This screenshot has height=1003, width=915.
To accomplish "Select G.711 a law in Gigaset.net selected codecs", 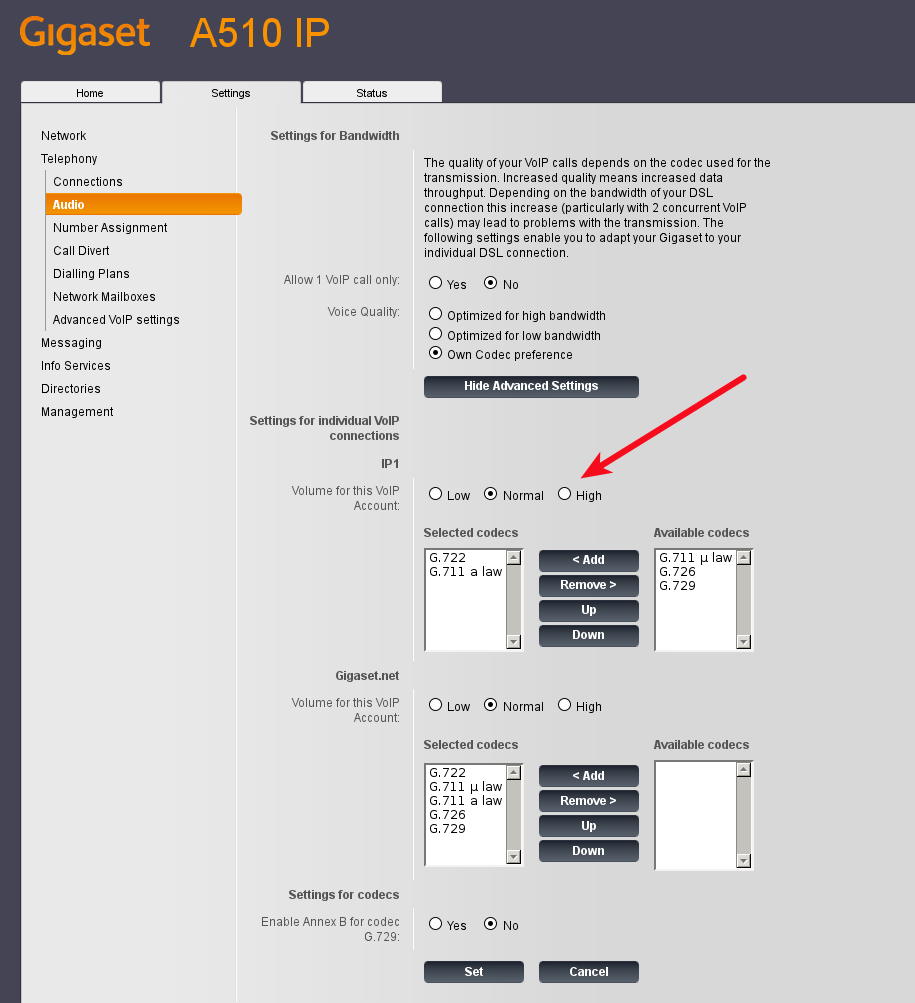I will point(466,801).
